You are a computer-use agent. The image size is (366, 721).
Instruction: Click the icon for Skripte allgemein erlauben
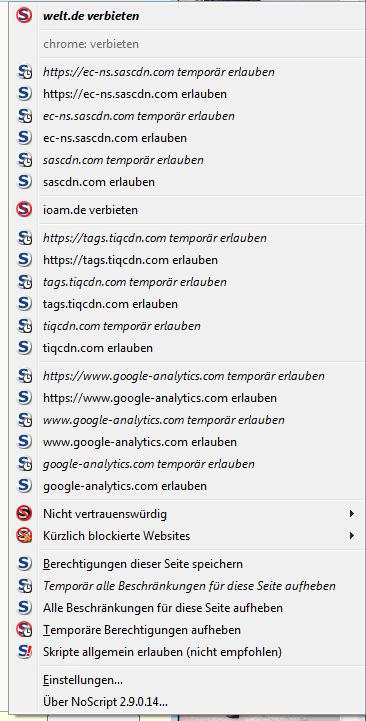coord(24,652)
